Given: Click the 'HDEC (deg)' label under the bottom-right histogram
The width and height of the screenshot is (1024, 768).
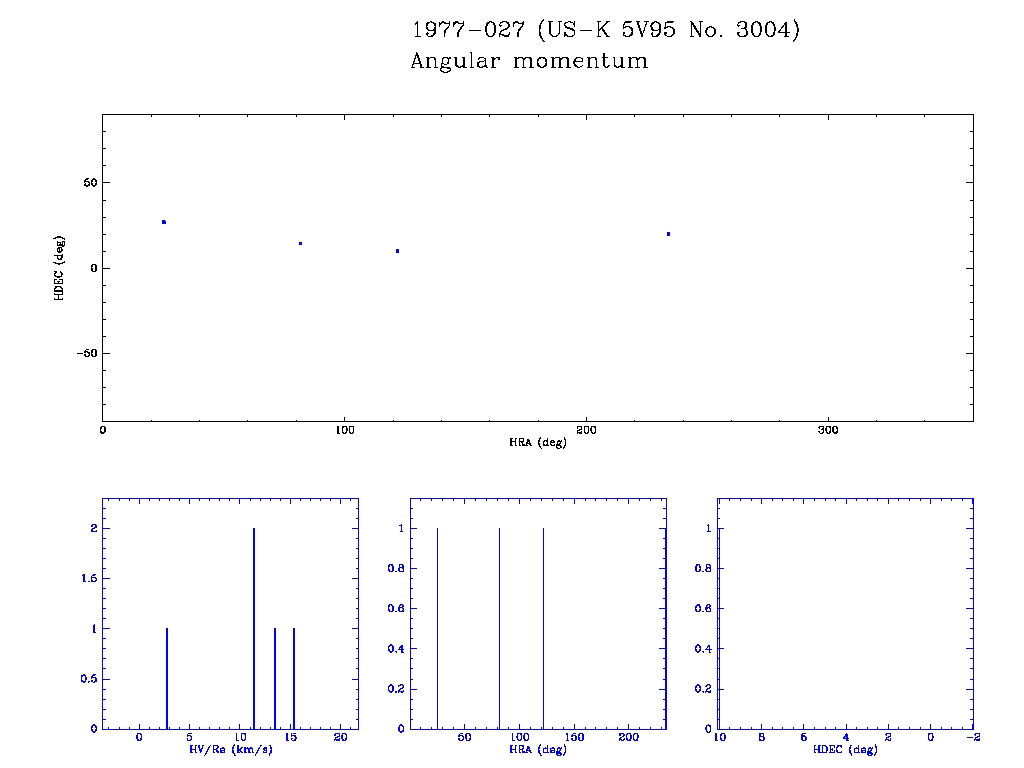Looking at the screenshot, I should coord(845,750).
